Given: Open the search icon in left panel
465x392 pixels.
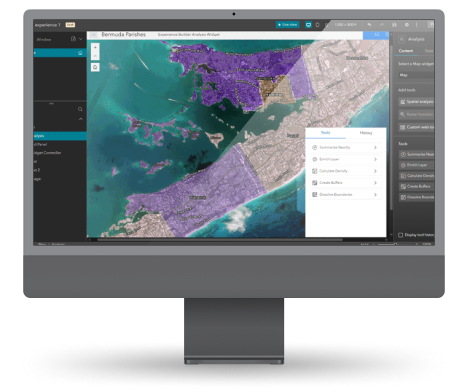Looking at the screenshot, I should (80, 109).
